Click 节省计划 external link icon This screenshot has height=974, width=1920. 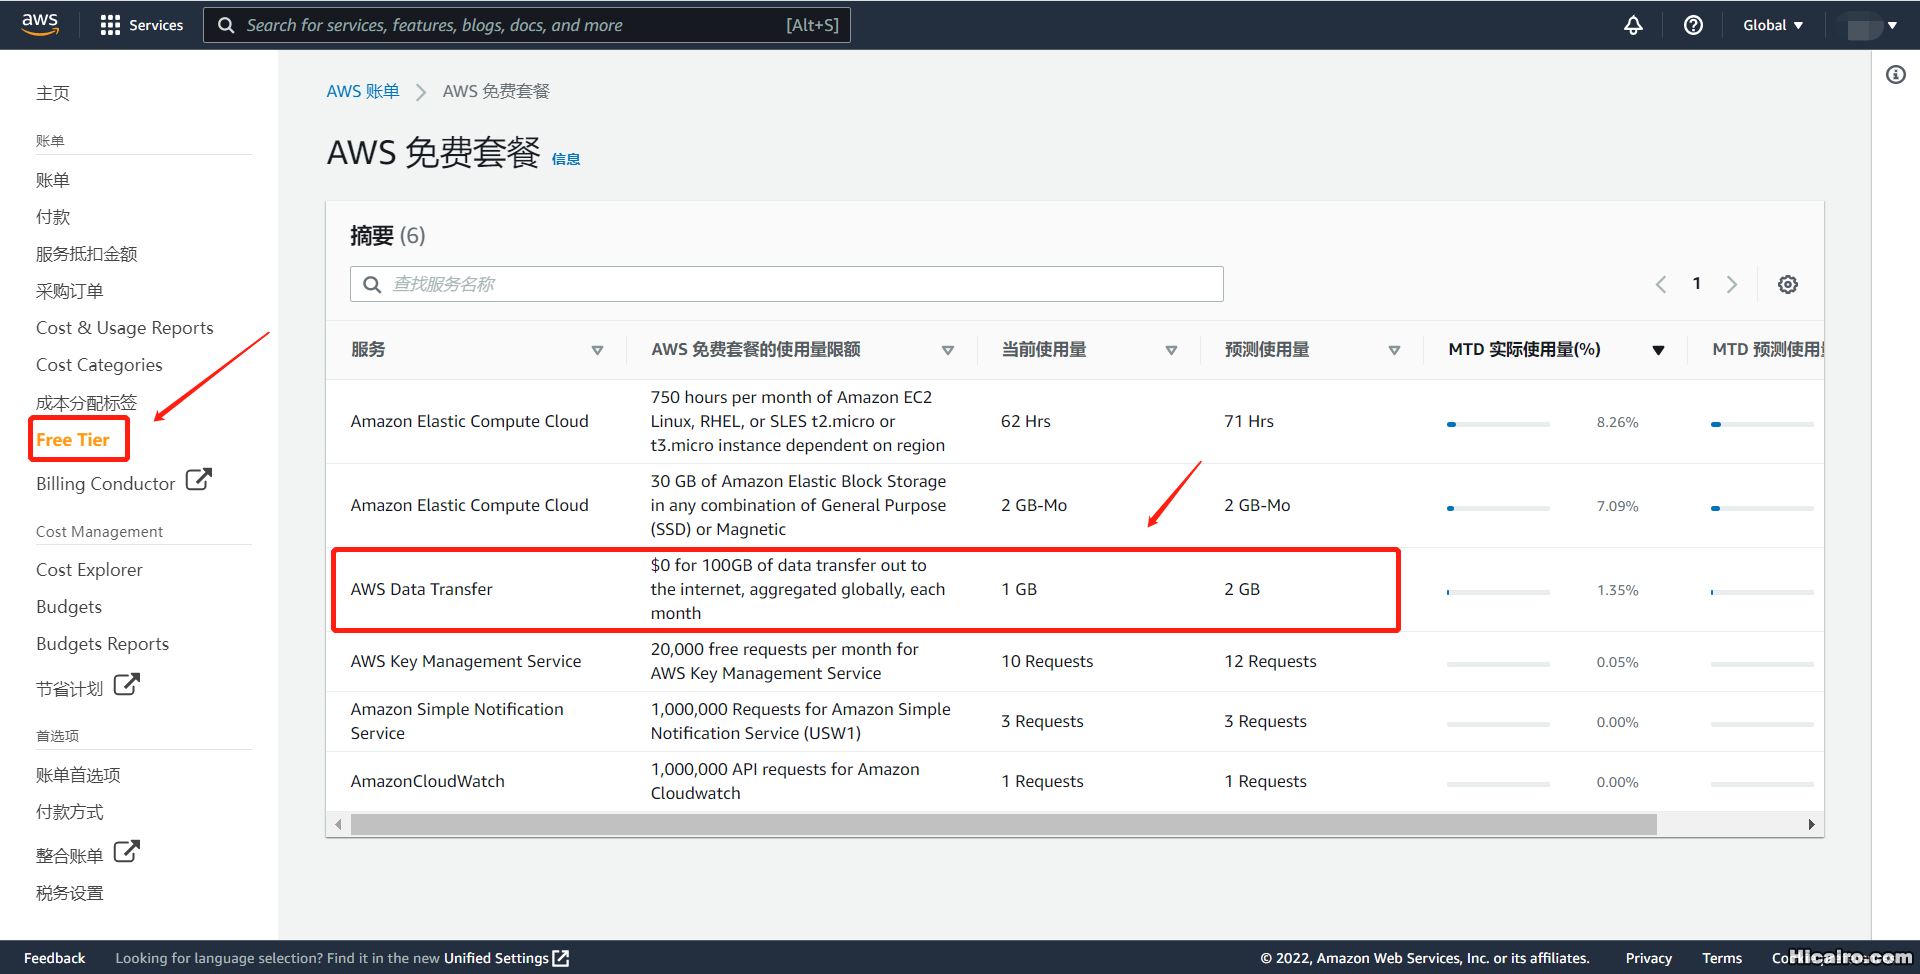click(x=126, y=685)
